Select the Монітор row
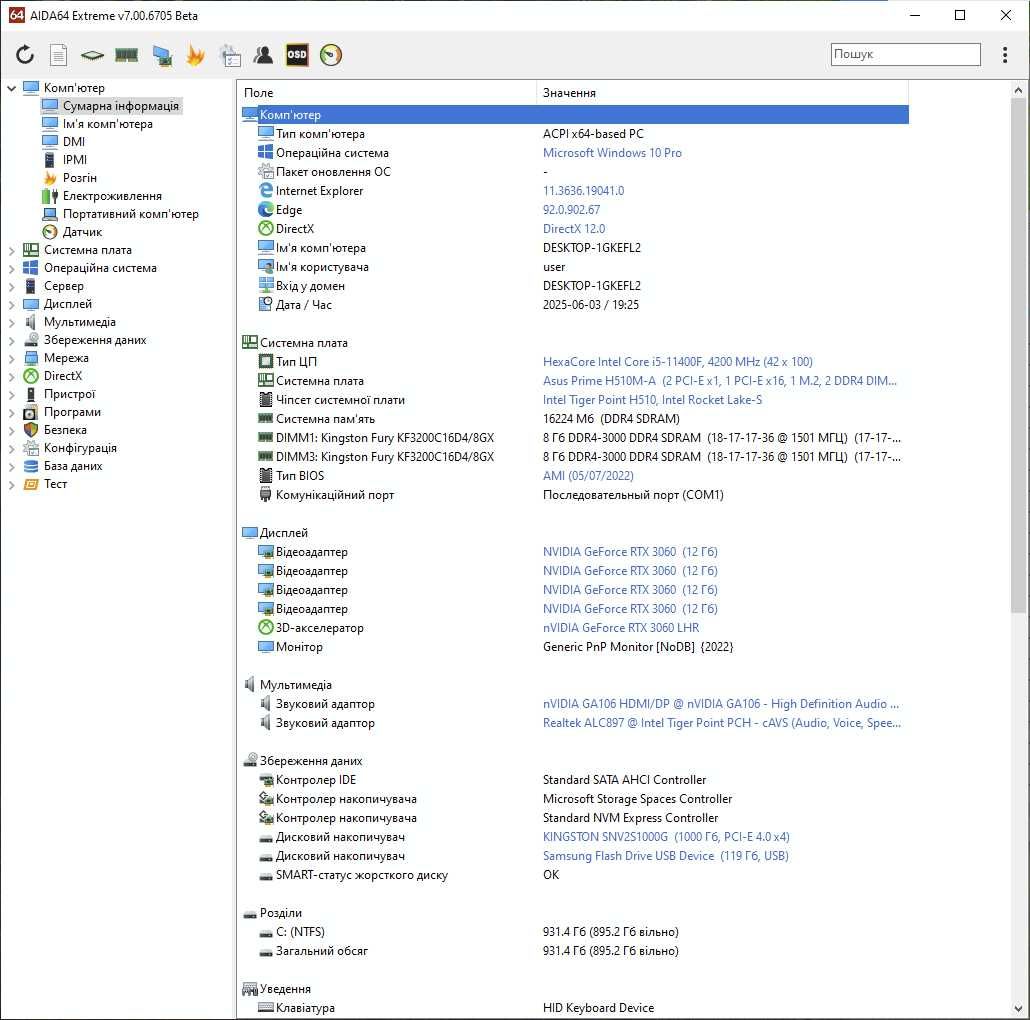The image size is (1030, 1020). point(575,646)
